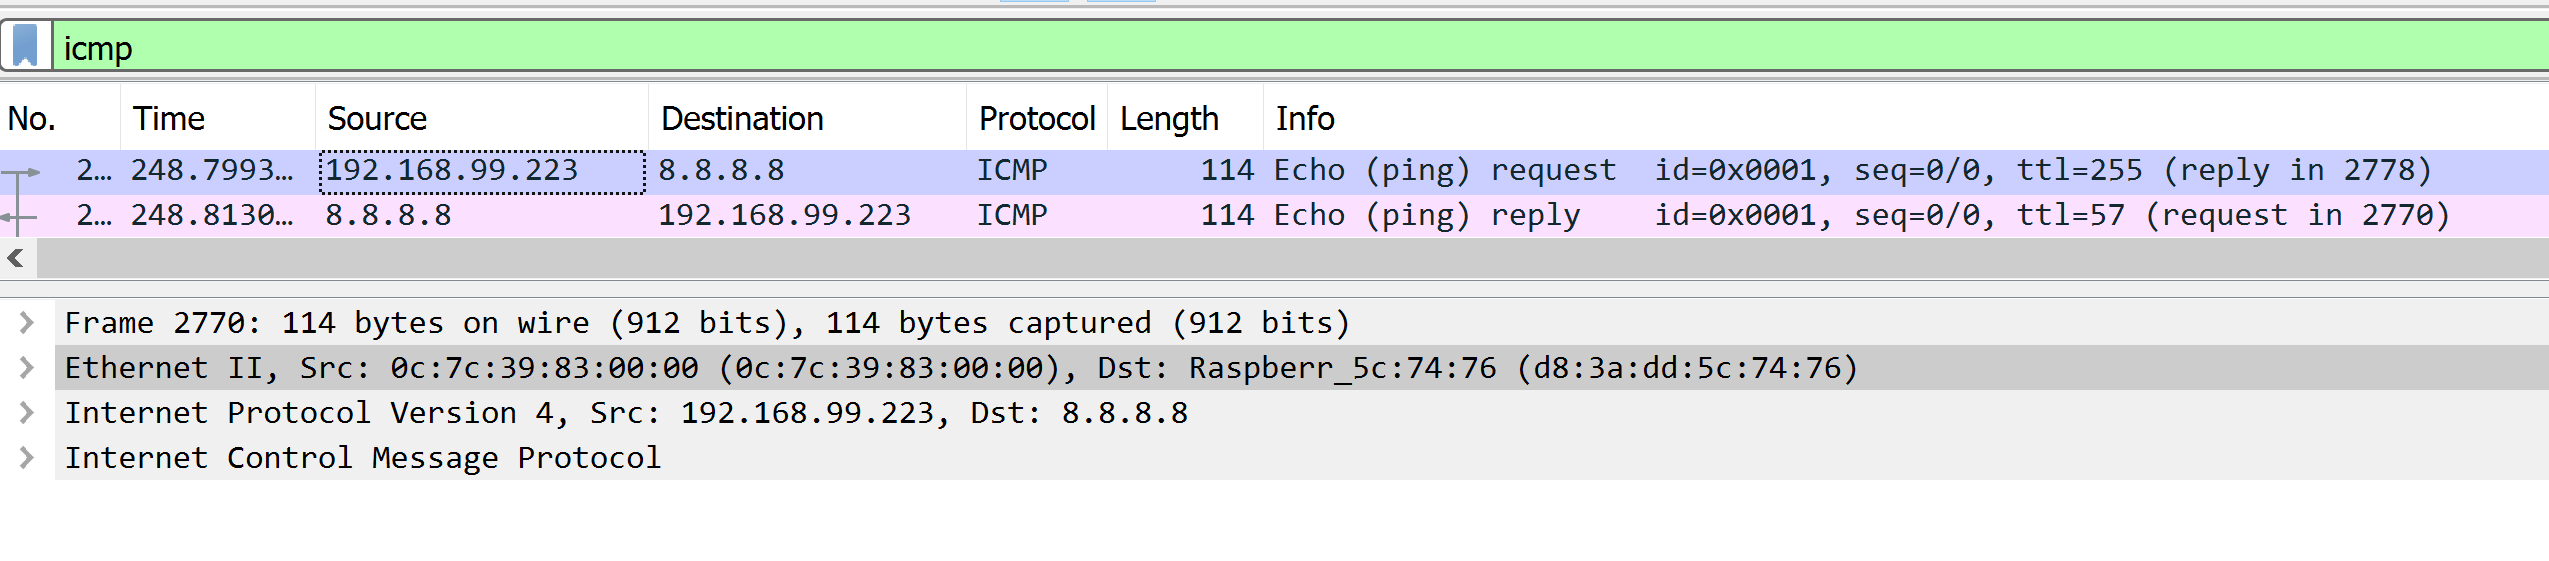Select the Echo ping request packet row

click(x=1274, y=171)
